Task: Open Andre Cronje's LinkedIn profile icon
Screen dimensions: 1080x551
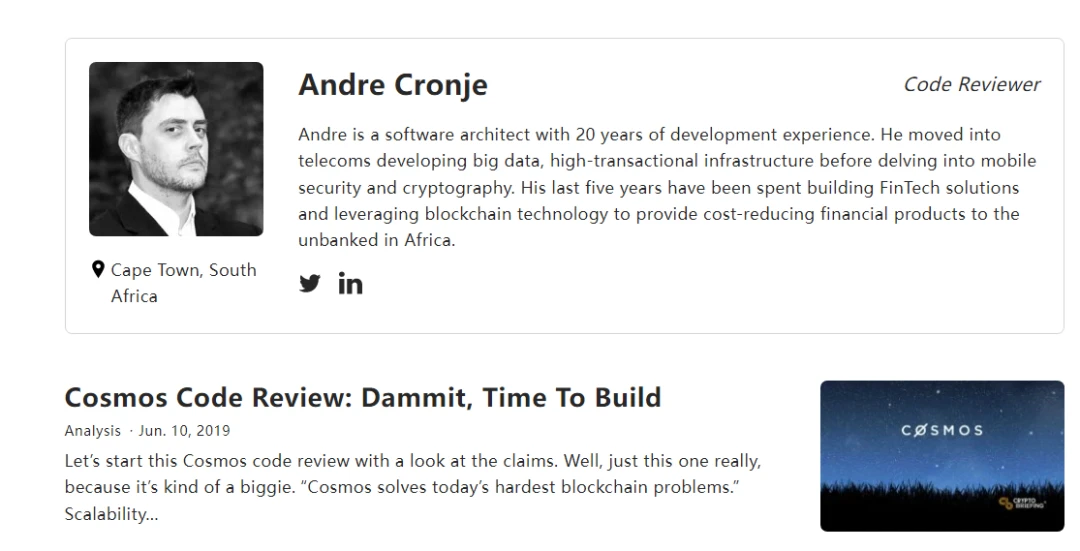Action: [350, 283]
